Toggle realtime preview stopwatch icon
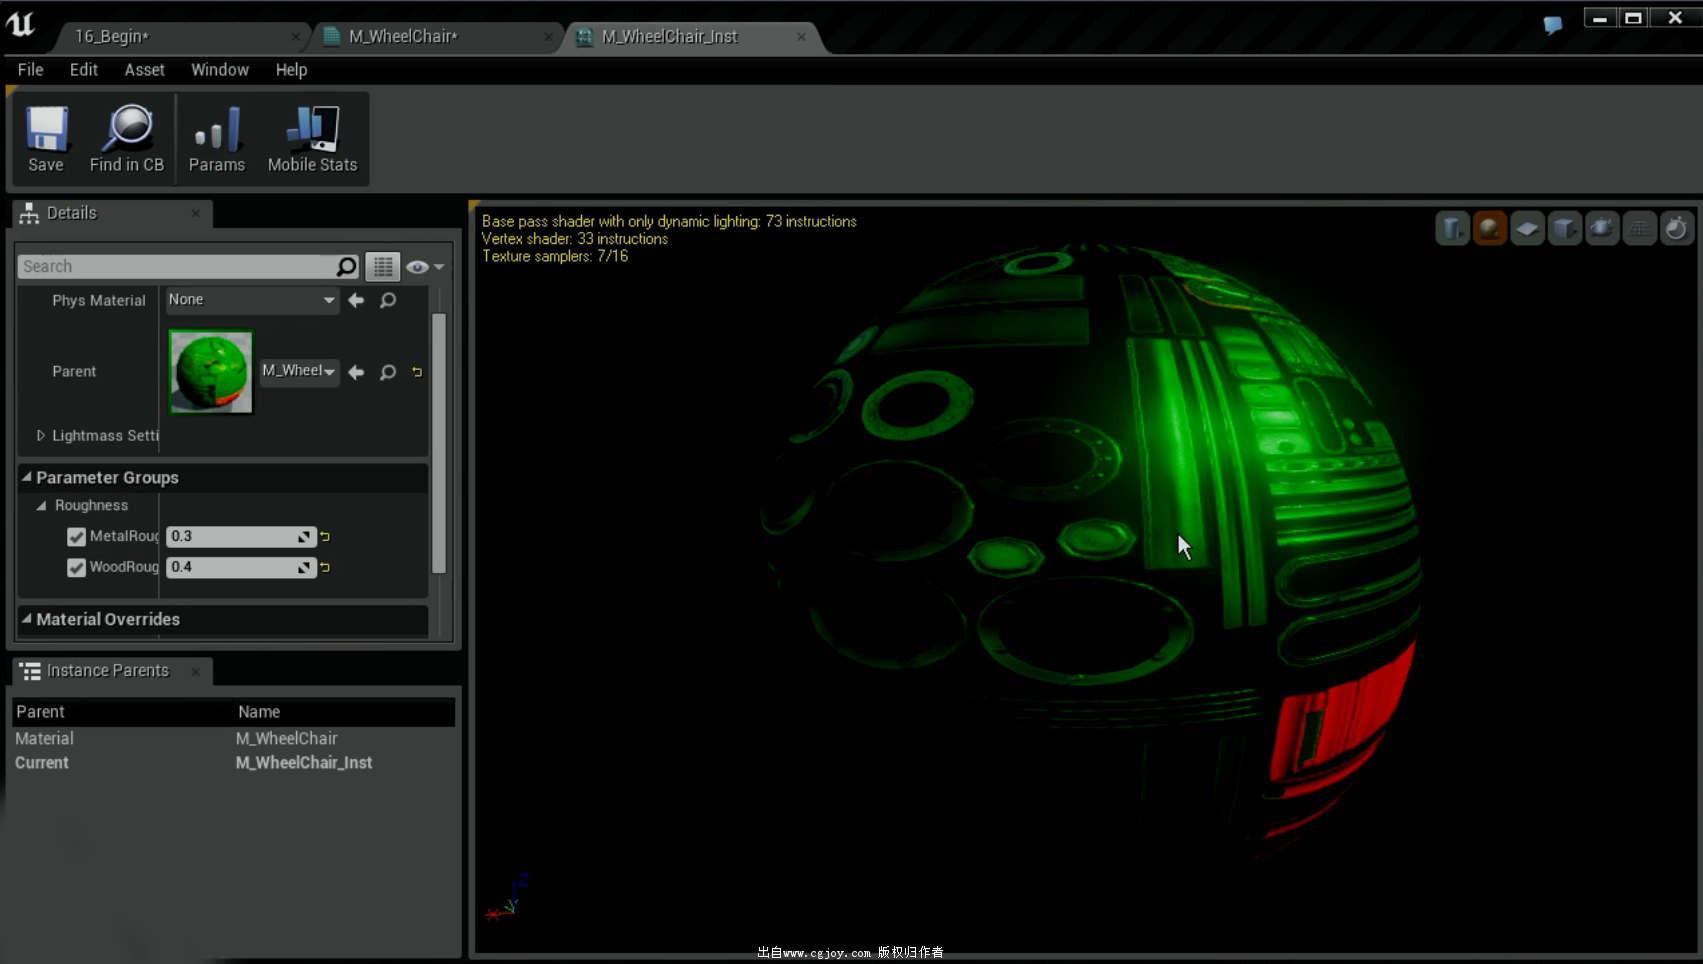1703x964 pixels. (x=1677, y=229)
